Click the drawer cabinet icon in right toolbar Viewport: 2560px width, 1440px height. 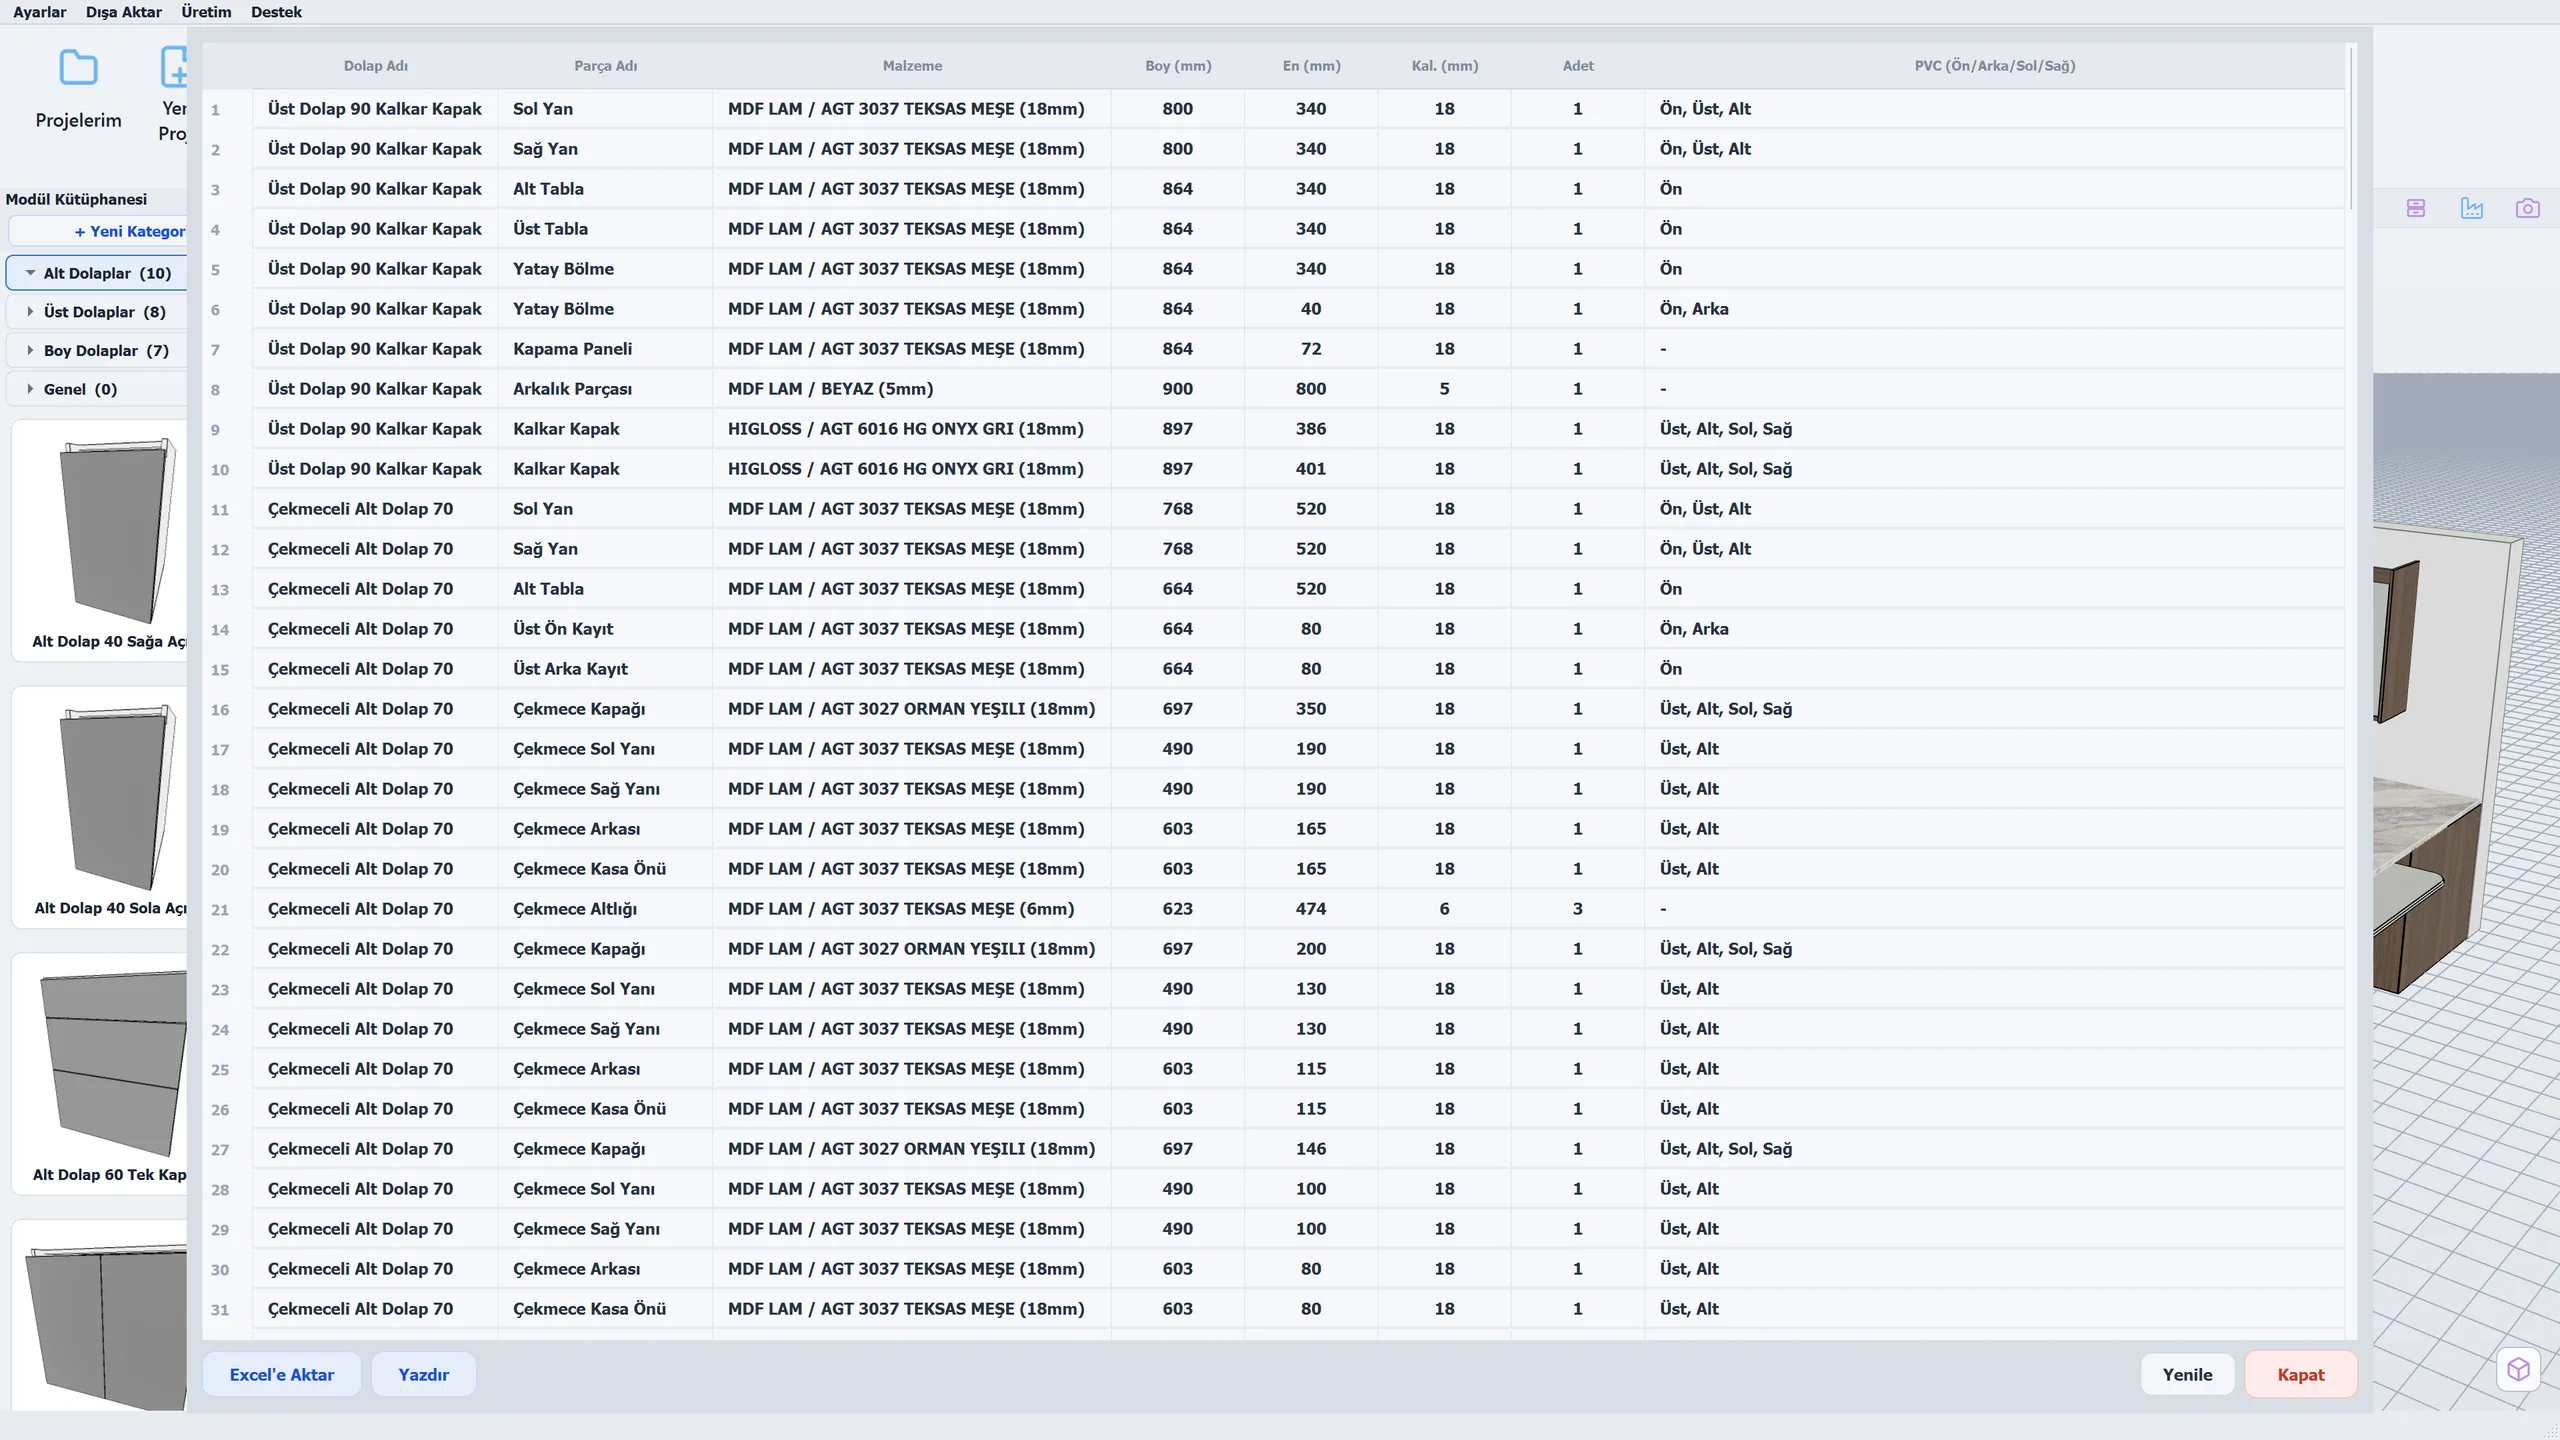click(x=2416, y=208)
